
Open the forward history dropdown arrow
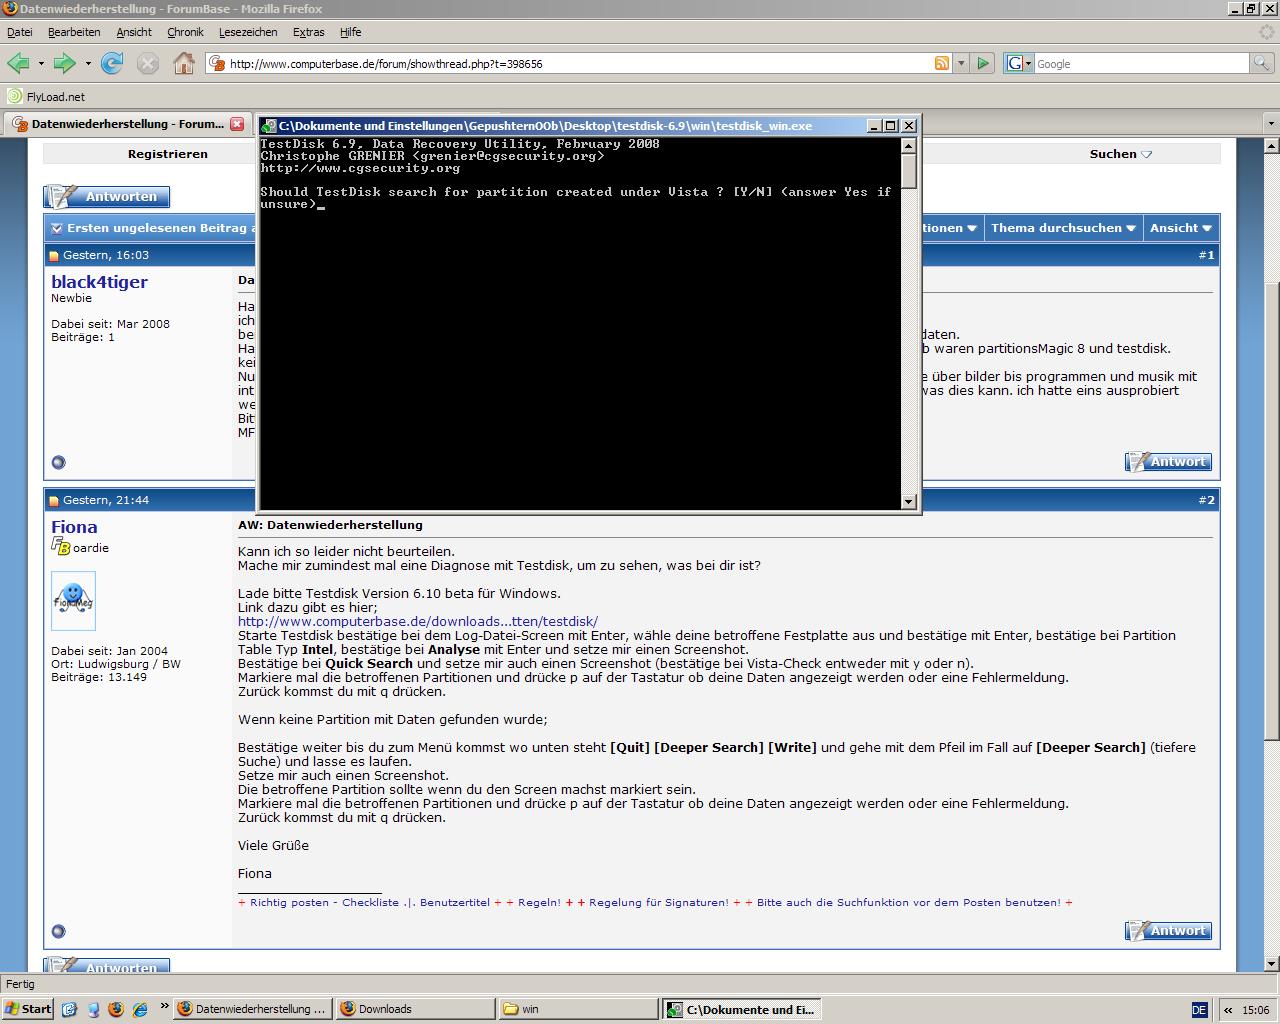point(88,63)
